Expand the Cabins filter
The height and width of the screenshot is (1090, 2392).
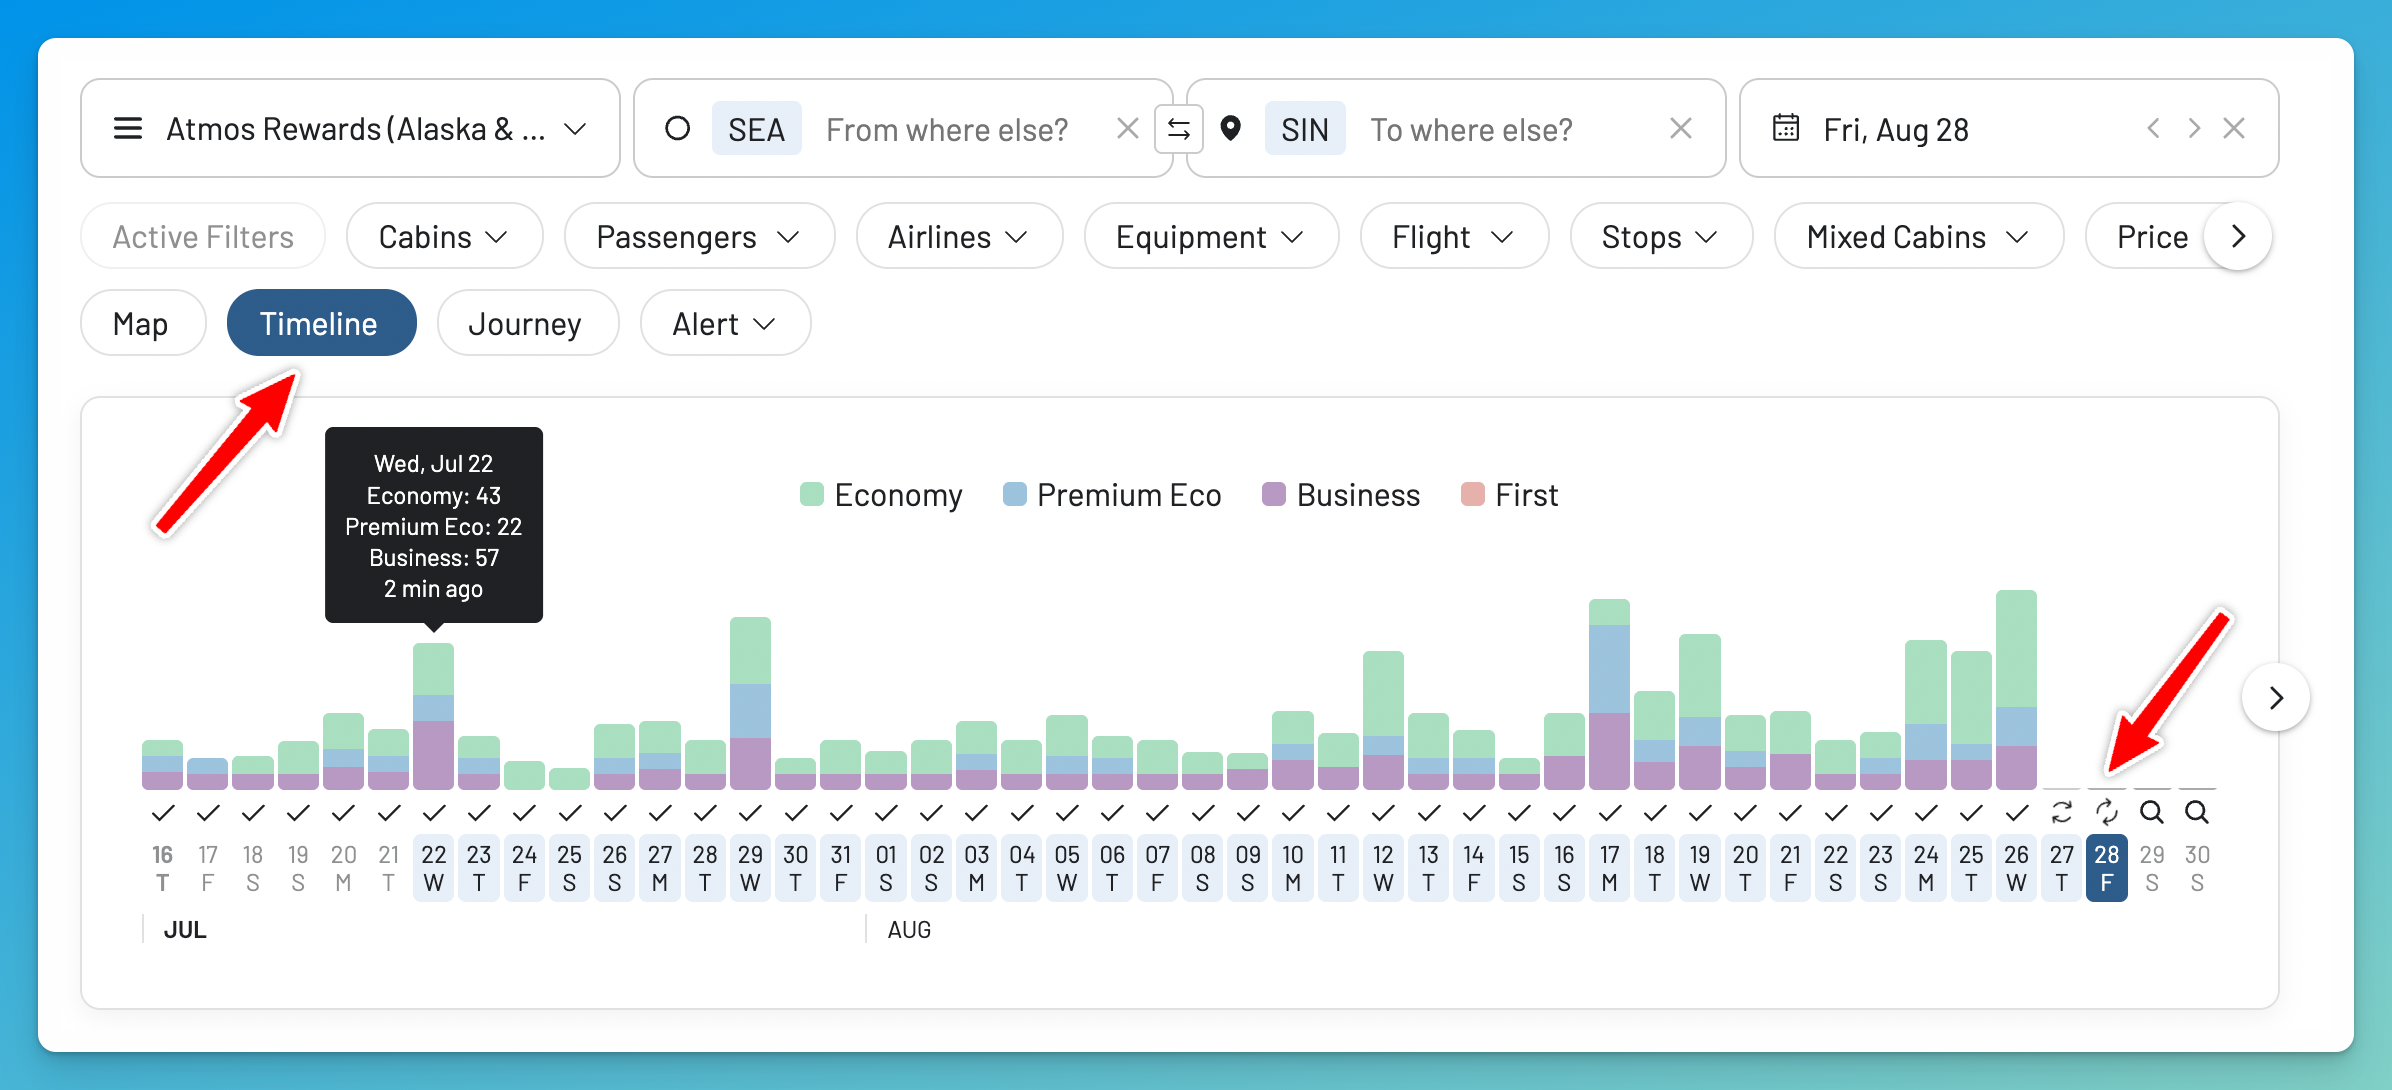(444, 237)
